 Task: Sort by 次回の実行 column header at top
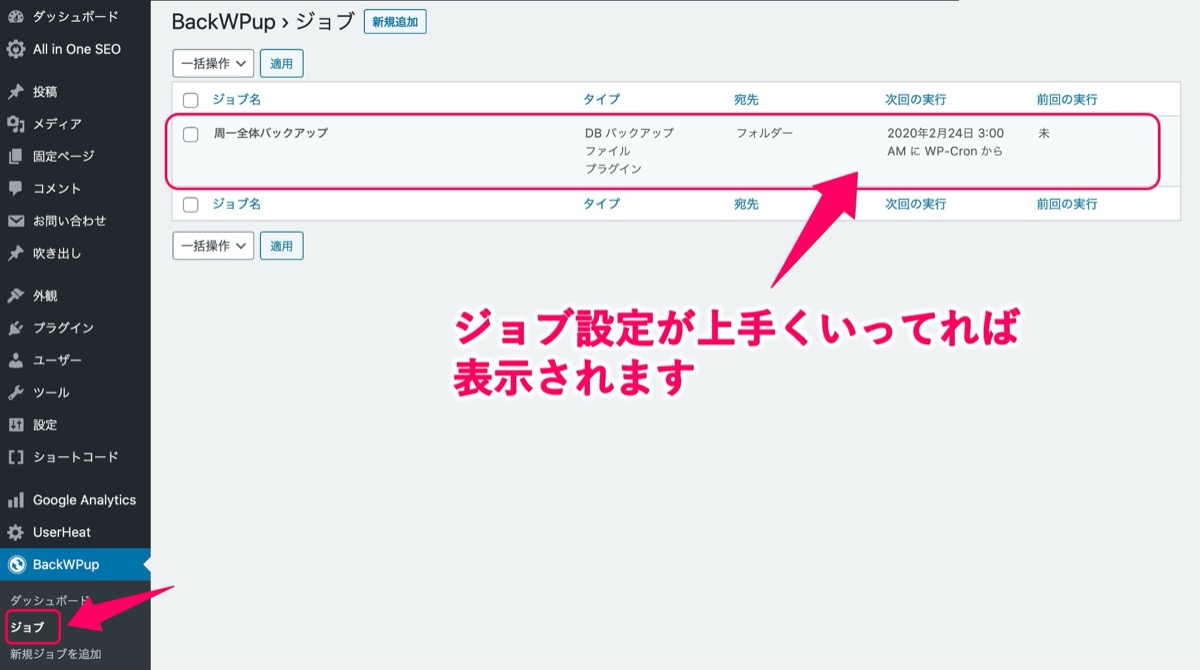[x=916, y=100]
